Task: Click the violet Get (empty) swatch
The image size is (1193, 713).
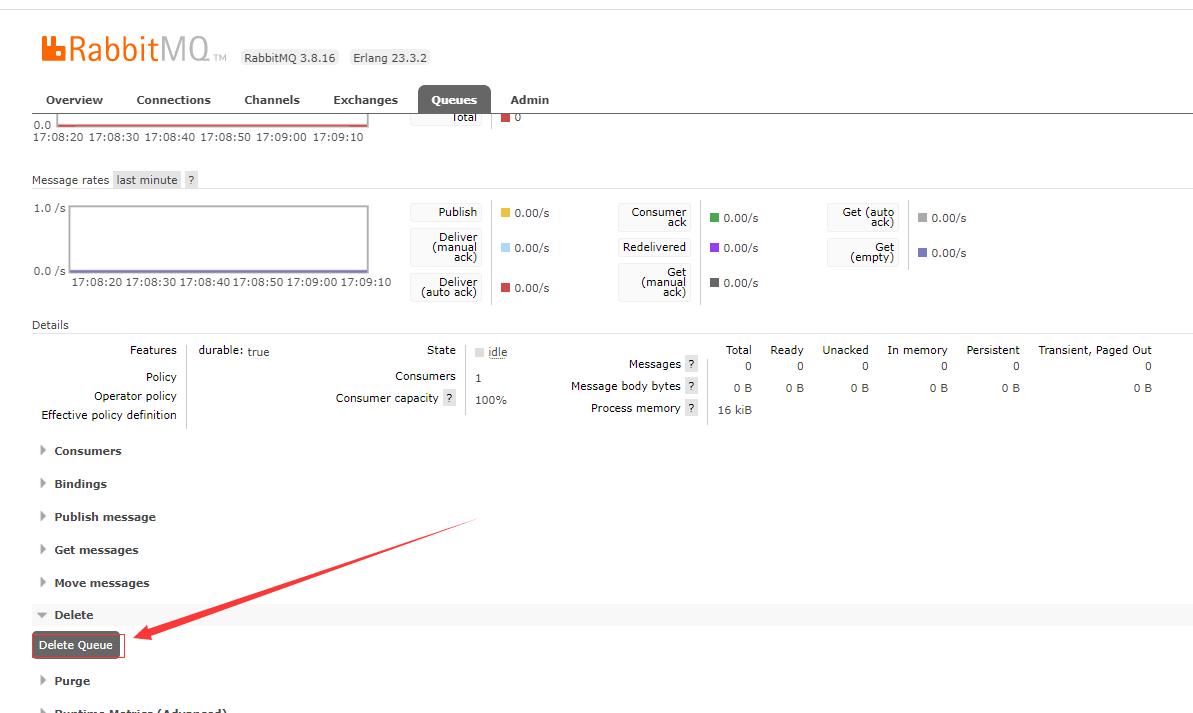Action: coord(922,253)
